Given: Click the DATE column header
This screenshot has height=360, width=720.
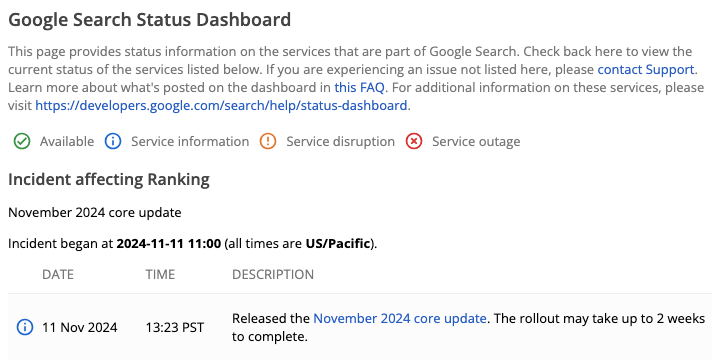Looking at the screenshot, I should coord(58,275).
